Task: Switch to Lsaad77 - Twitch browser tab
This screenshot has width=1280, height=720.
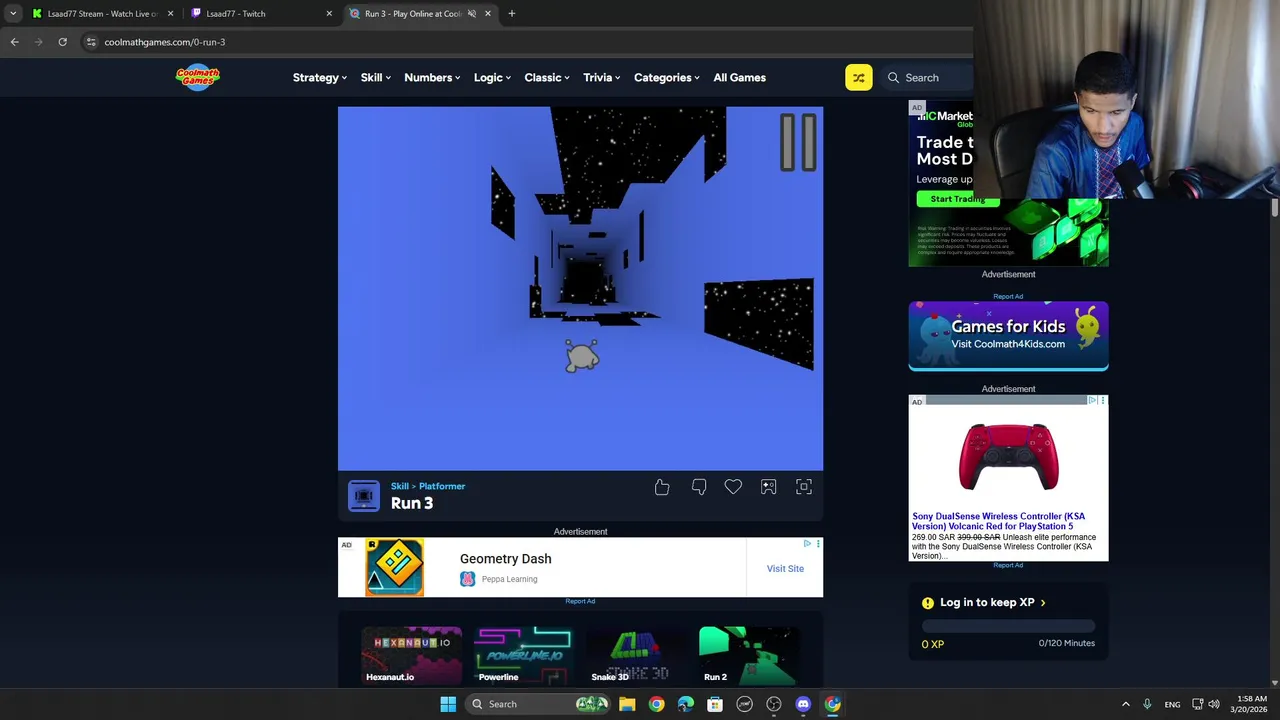Action: (262, 14)
